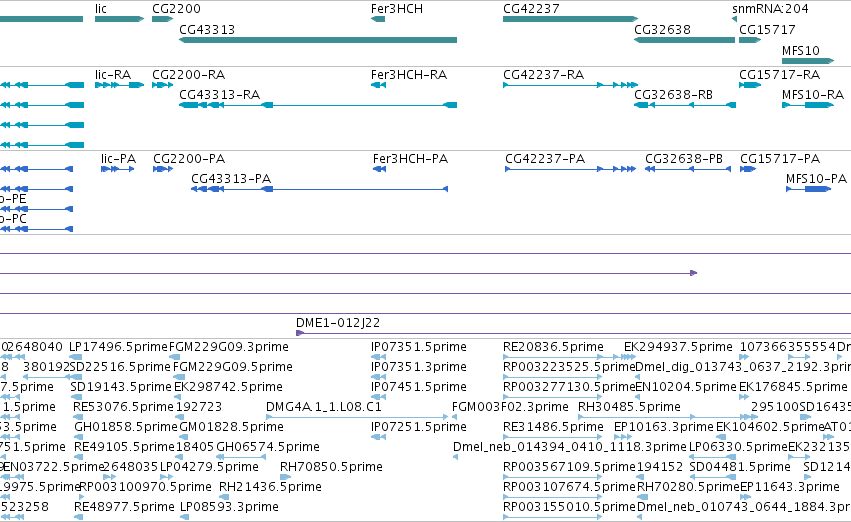Image resolution: width=851 pixels, height=522 pixels.
Task: Select the Fer3HCH gene label
Action: tap(397, 9)
